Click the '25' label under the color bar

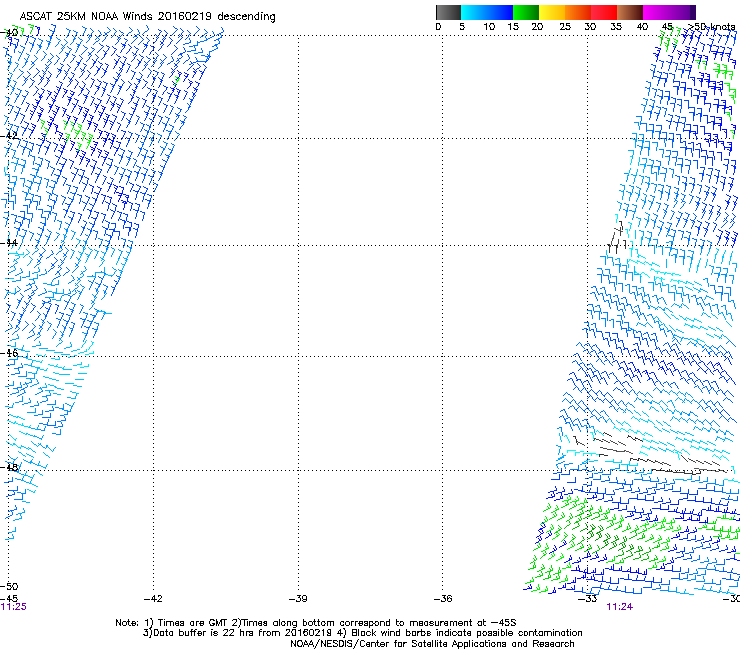click(565, 27)
